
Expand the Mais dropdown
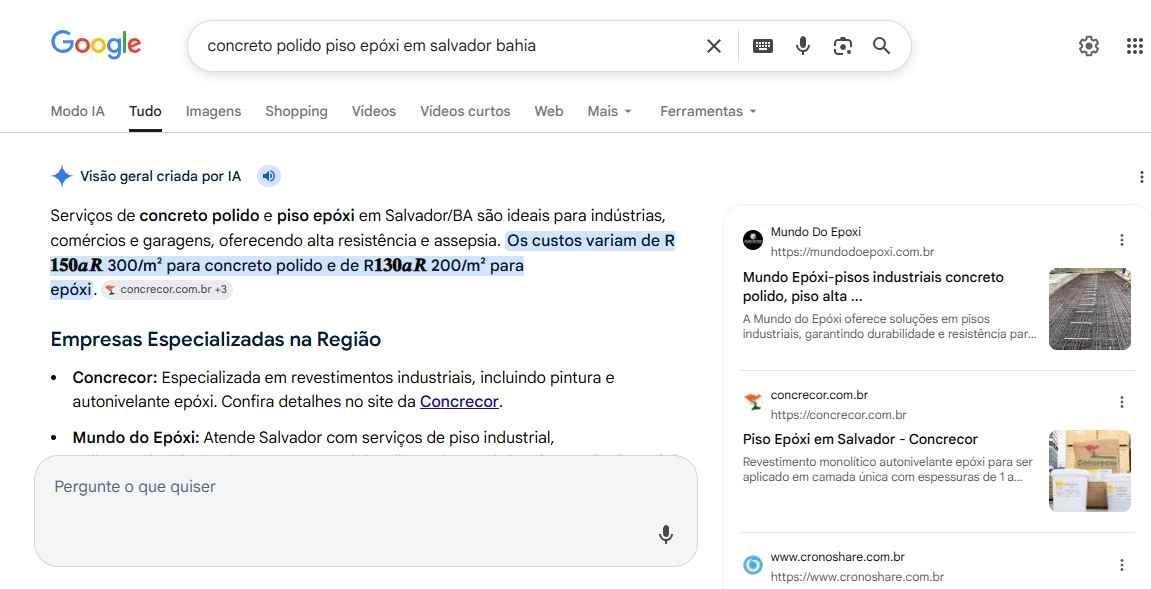pos(609,112)
